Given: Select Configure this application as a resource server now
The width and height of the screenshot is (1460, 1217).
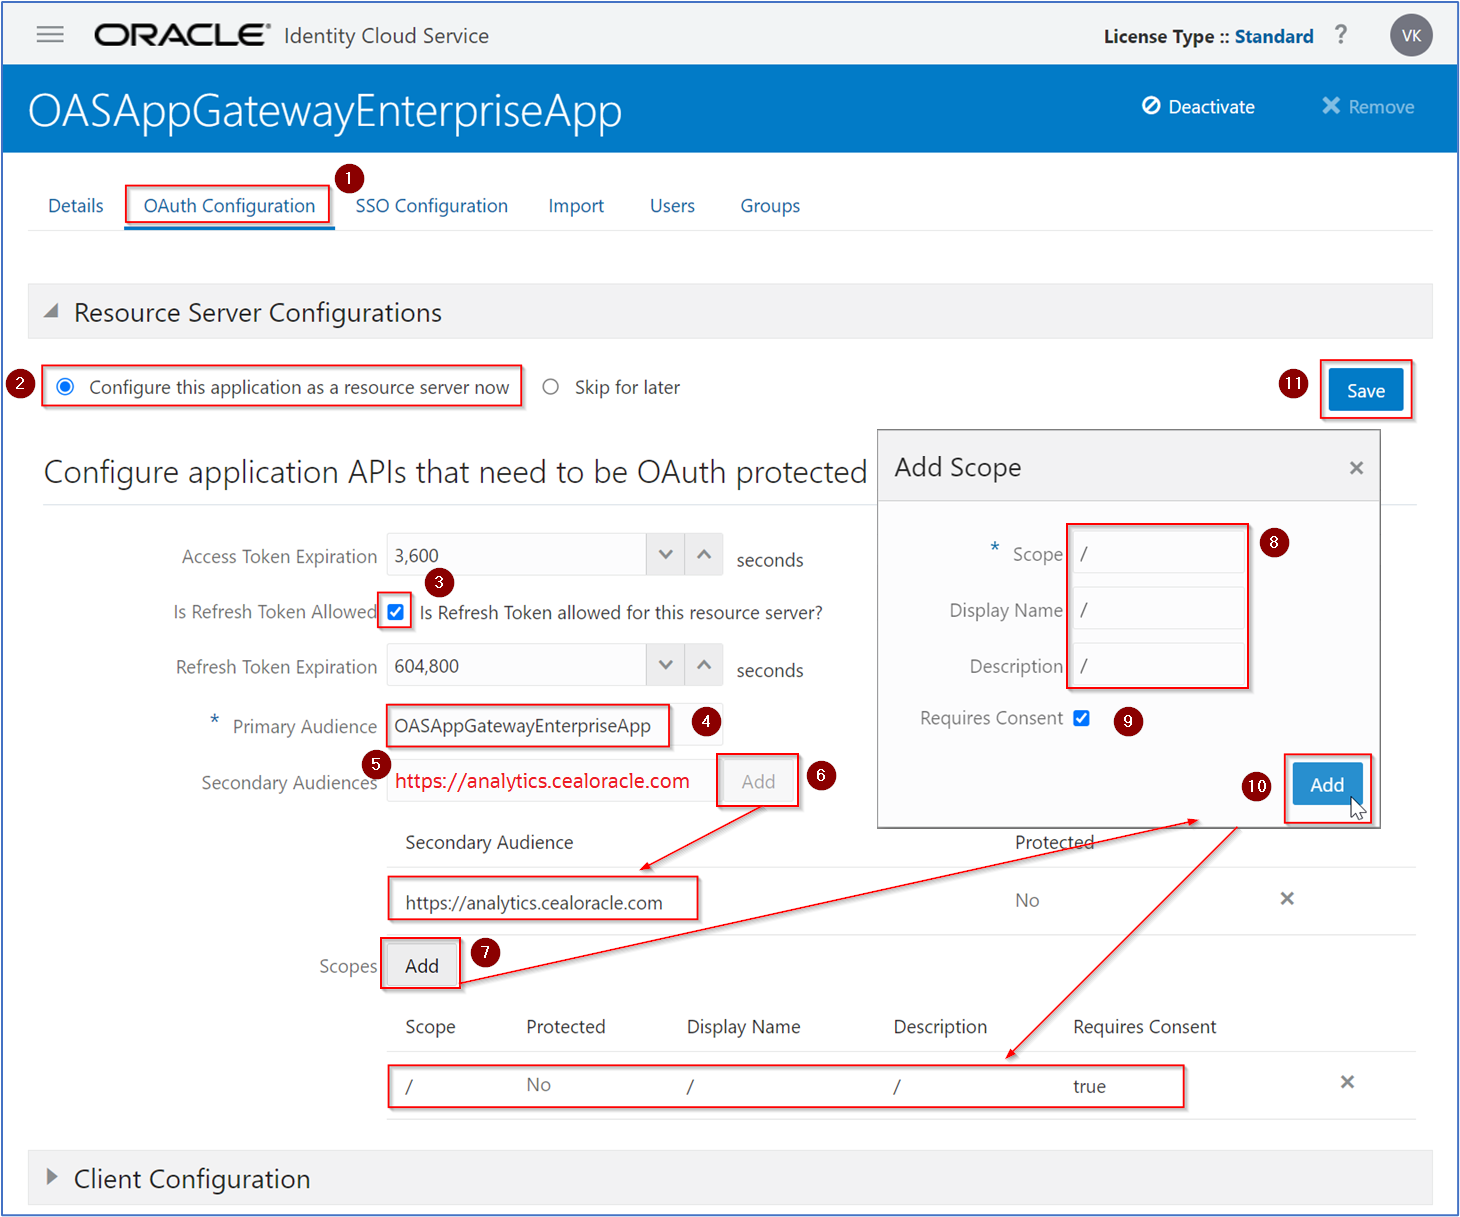Looking at the screenshot, I should [65, 387].
